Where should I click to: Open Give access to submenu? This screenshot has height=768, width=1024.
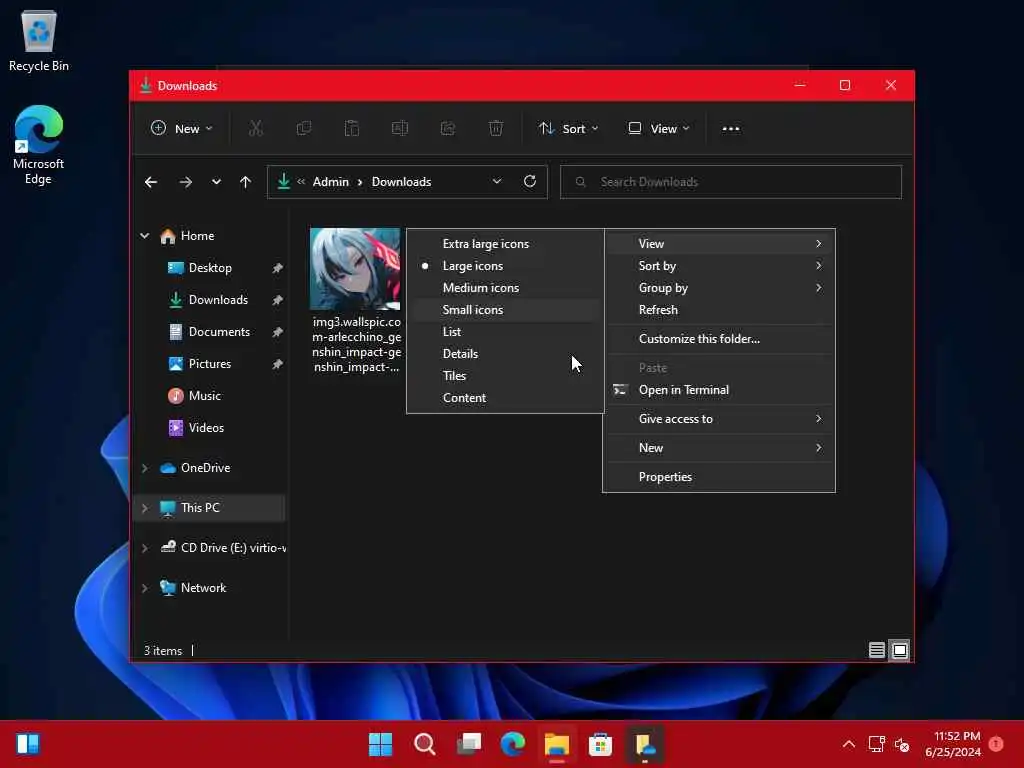[719, 419]
